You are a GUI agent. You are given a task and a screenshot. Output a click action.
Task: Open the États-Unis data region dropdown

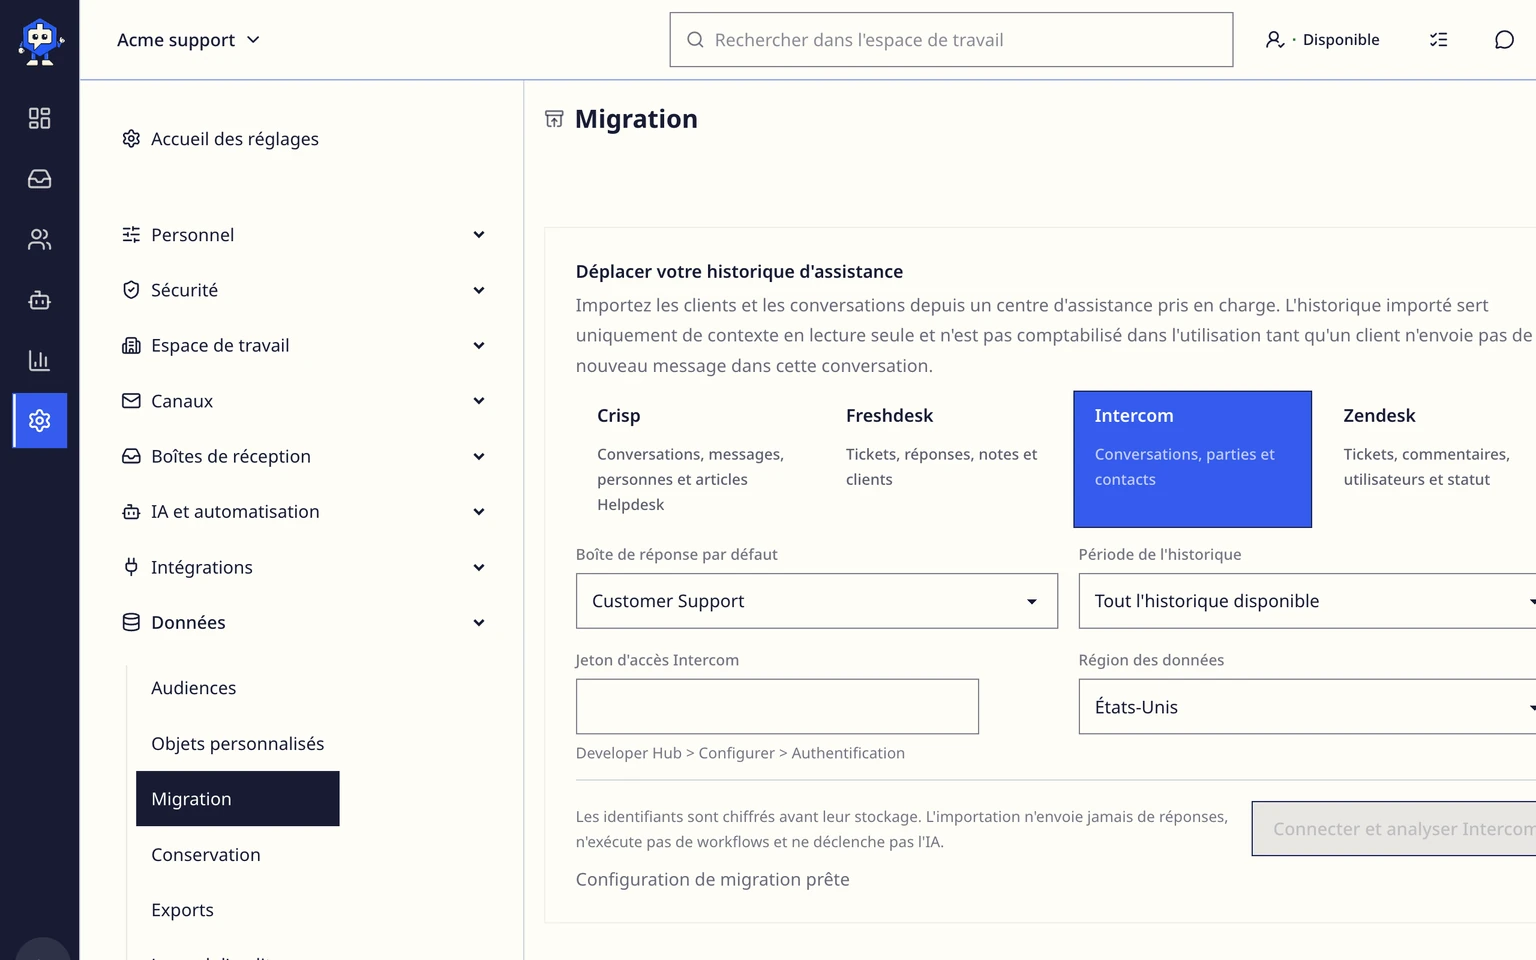(1307, 707)
